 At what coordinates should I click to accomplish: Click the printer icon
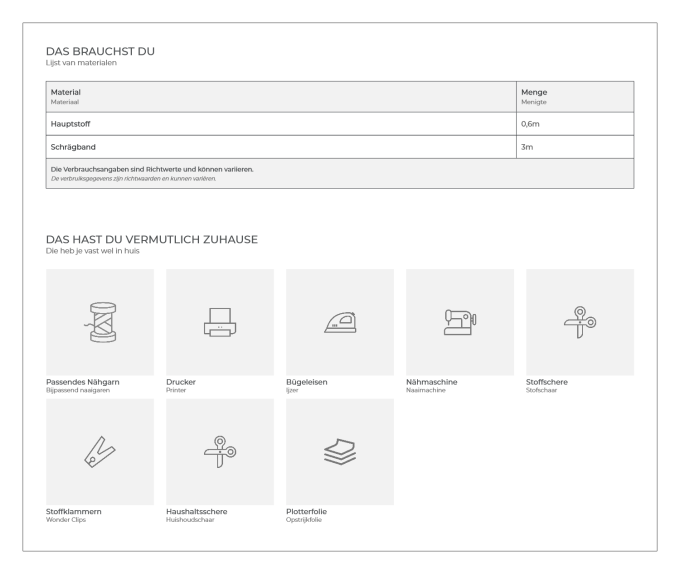pos(220,322)
